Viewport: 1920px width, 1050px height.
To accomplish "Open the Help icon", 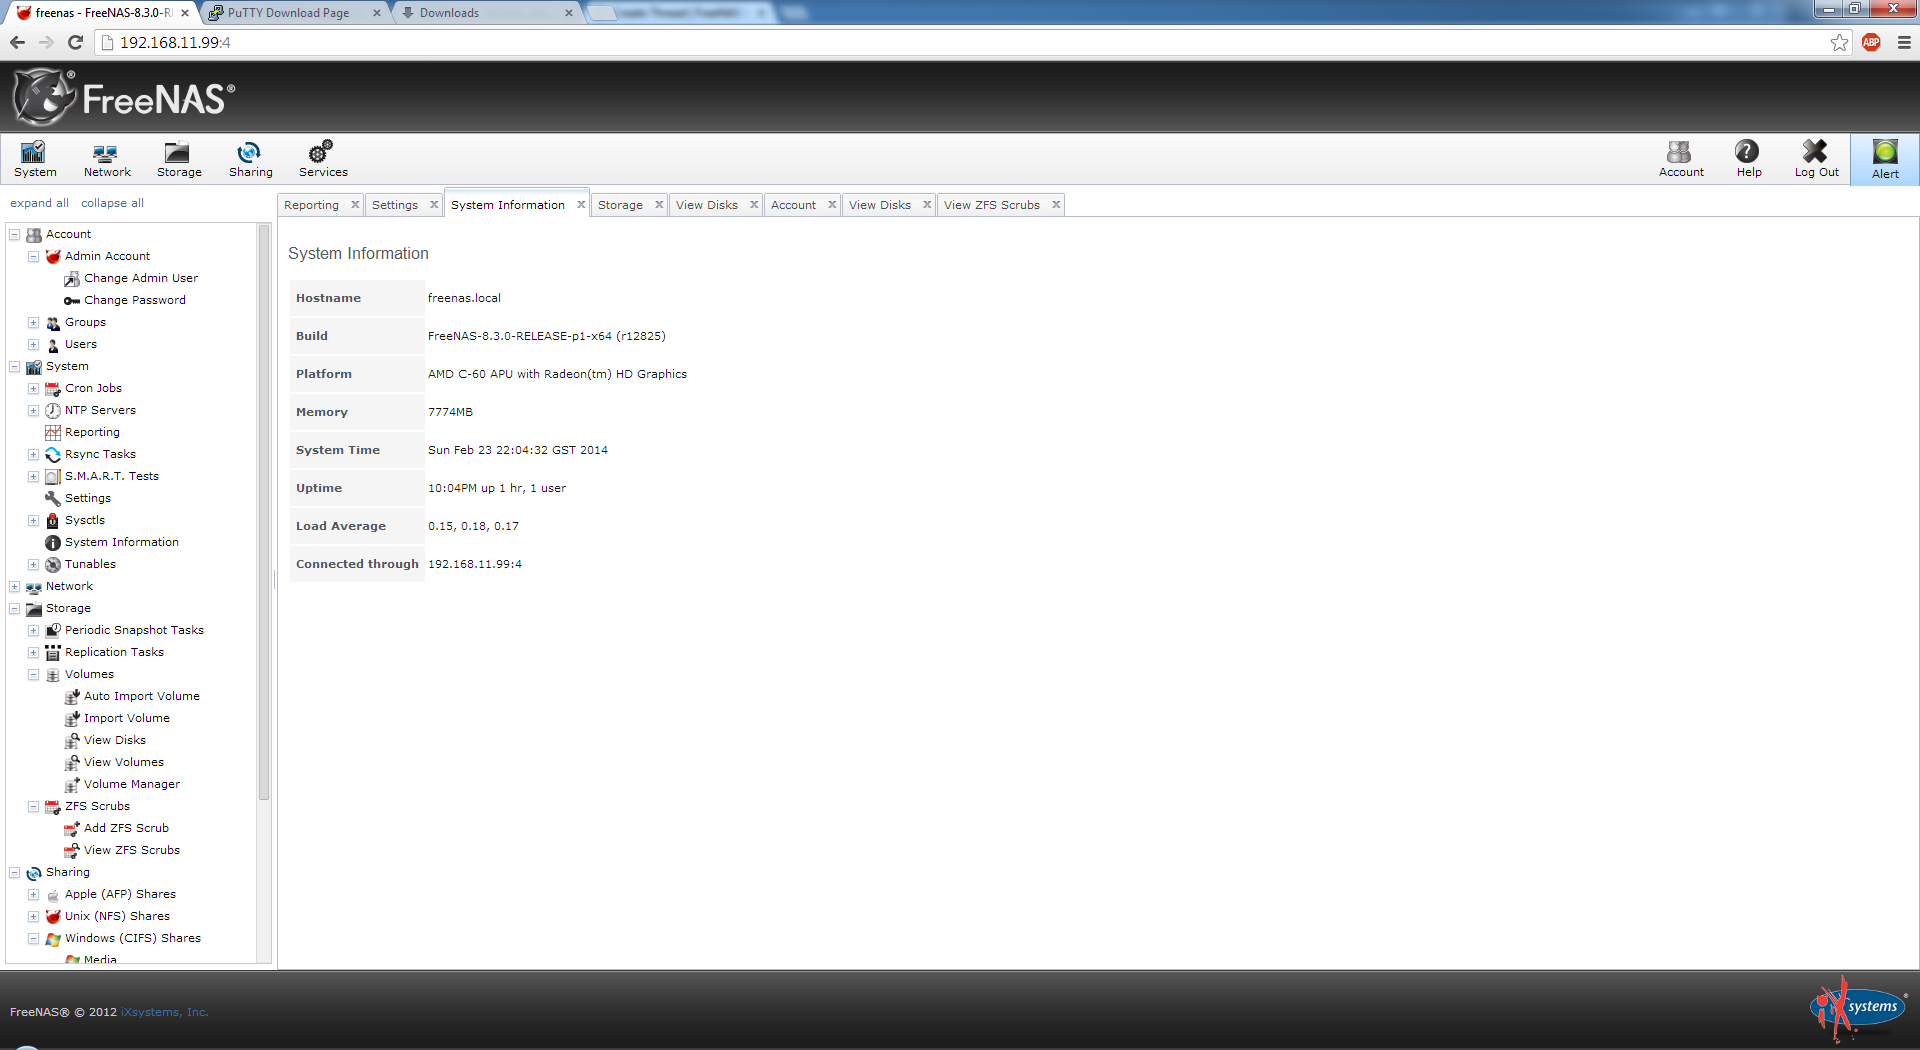I will pyautogui.click(x=1748, y=159).
